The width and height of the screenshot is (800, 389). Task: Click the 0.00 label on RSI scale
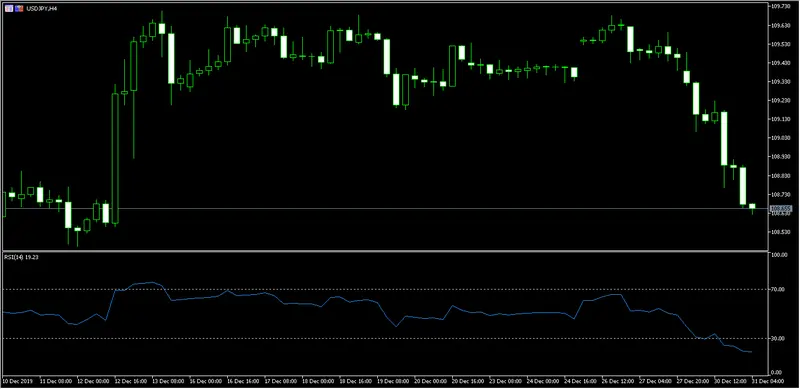click(x=777, y=373)
